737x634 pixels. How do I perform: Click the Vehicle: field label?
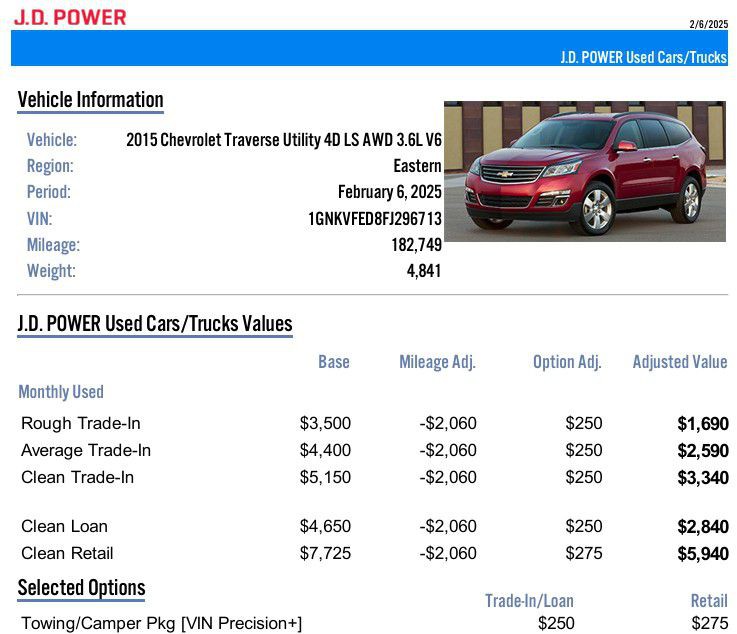[x=52, y=140]
